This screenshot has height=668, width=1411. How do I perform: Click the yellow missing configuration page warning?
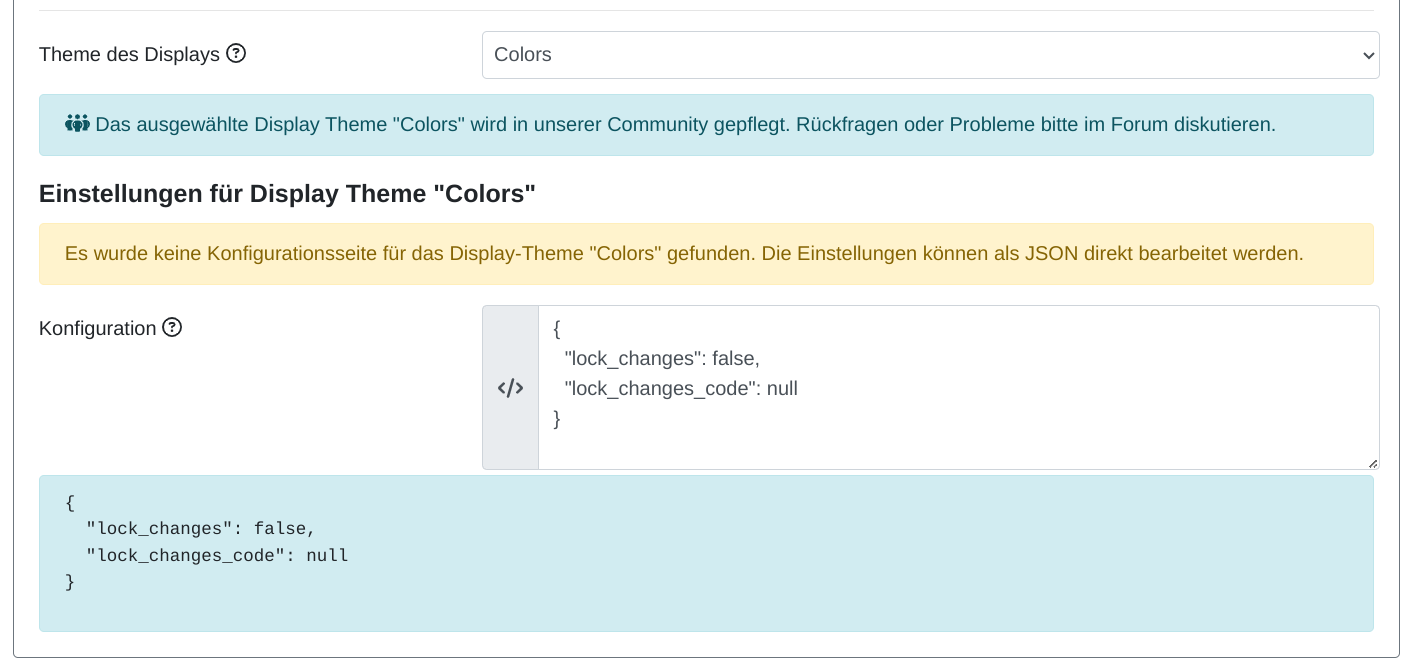point(684,254)
